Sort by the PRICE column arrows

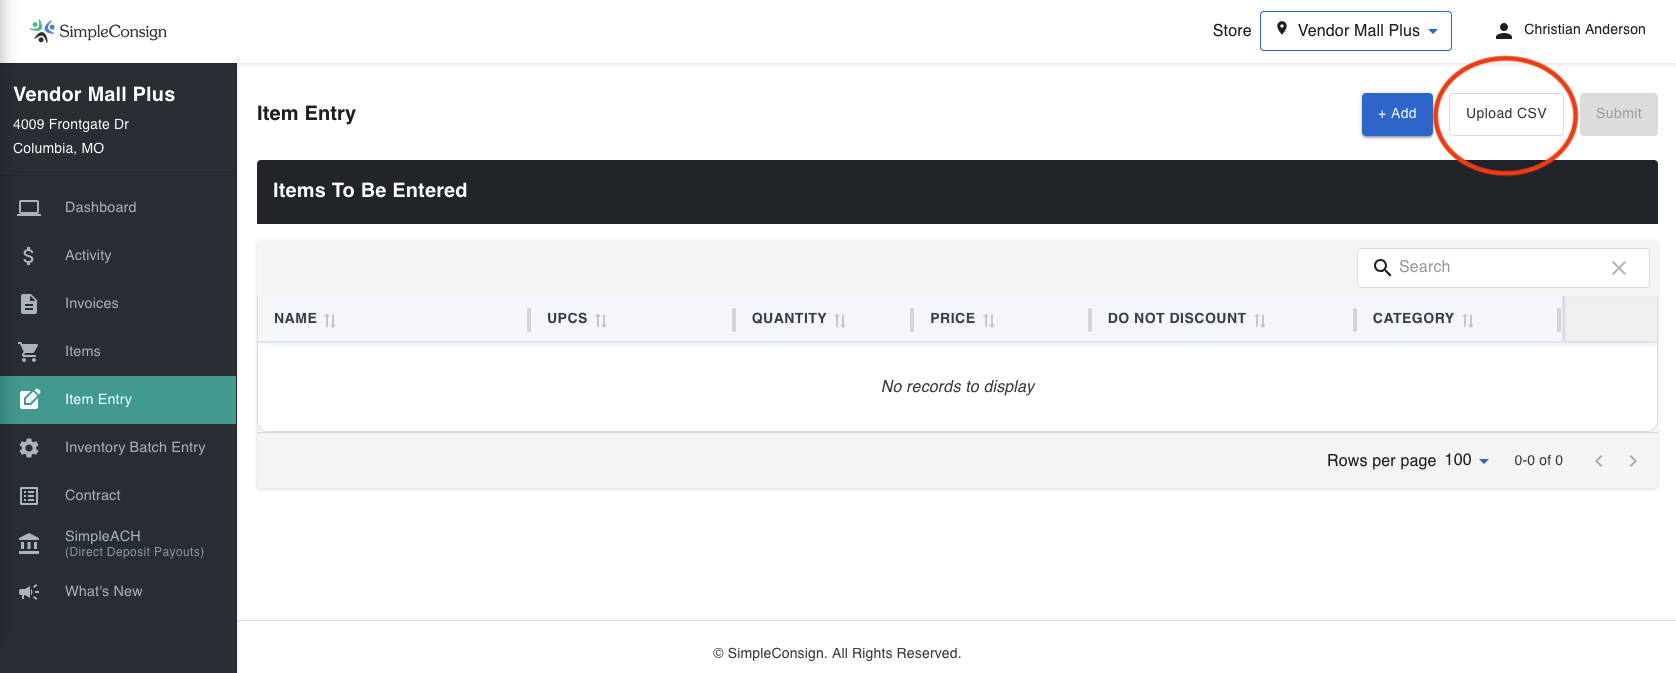click(x=989, y=320)
